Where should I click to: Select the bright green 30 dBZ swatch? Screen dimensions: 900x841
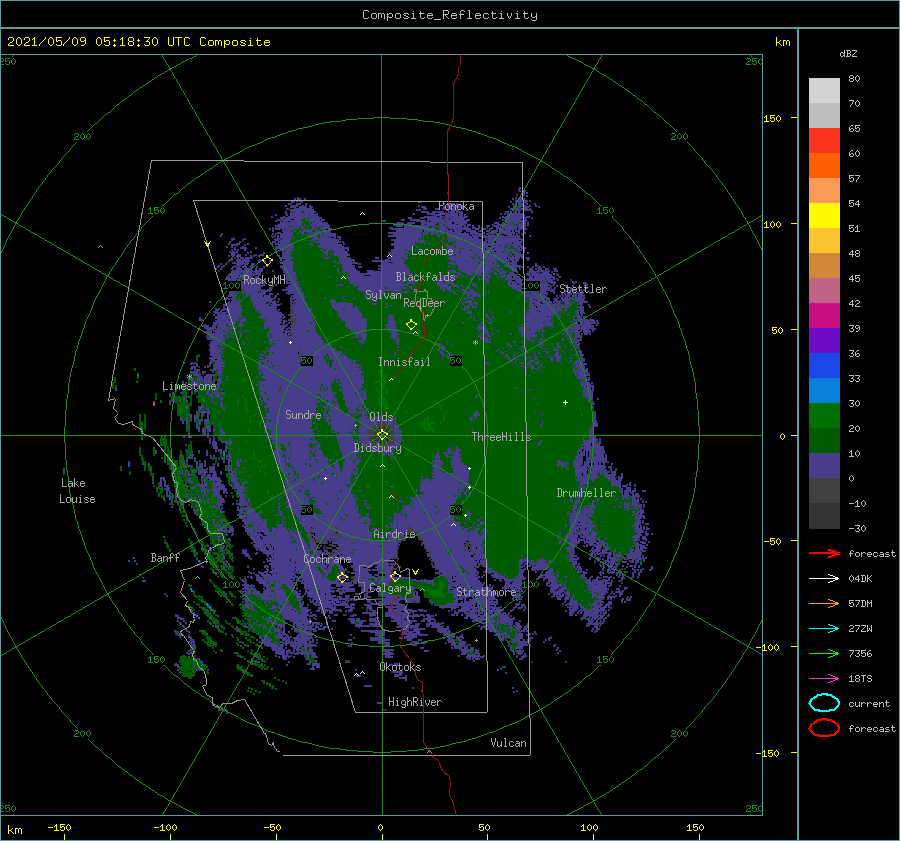pos(824,415)
